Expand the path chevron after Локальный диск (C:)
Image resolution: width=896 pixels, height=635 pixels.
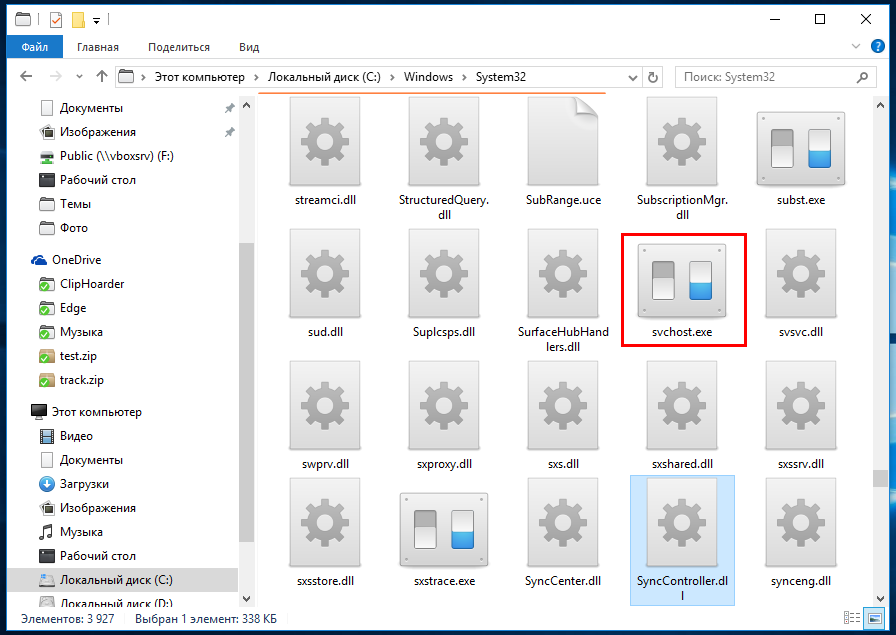[x=392, y=77]
